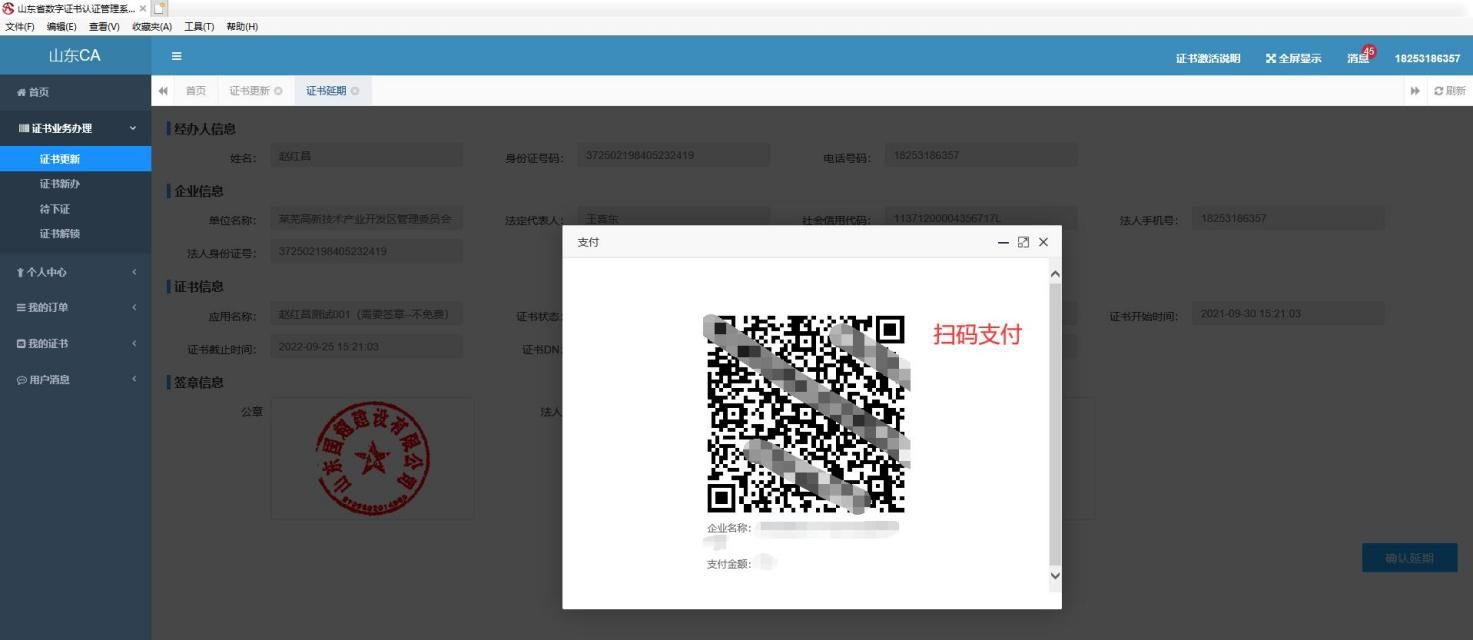Click the 身份证号码 input field

click(x=674, y=156)
